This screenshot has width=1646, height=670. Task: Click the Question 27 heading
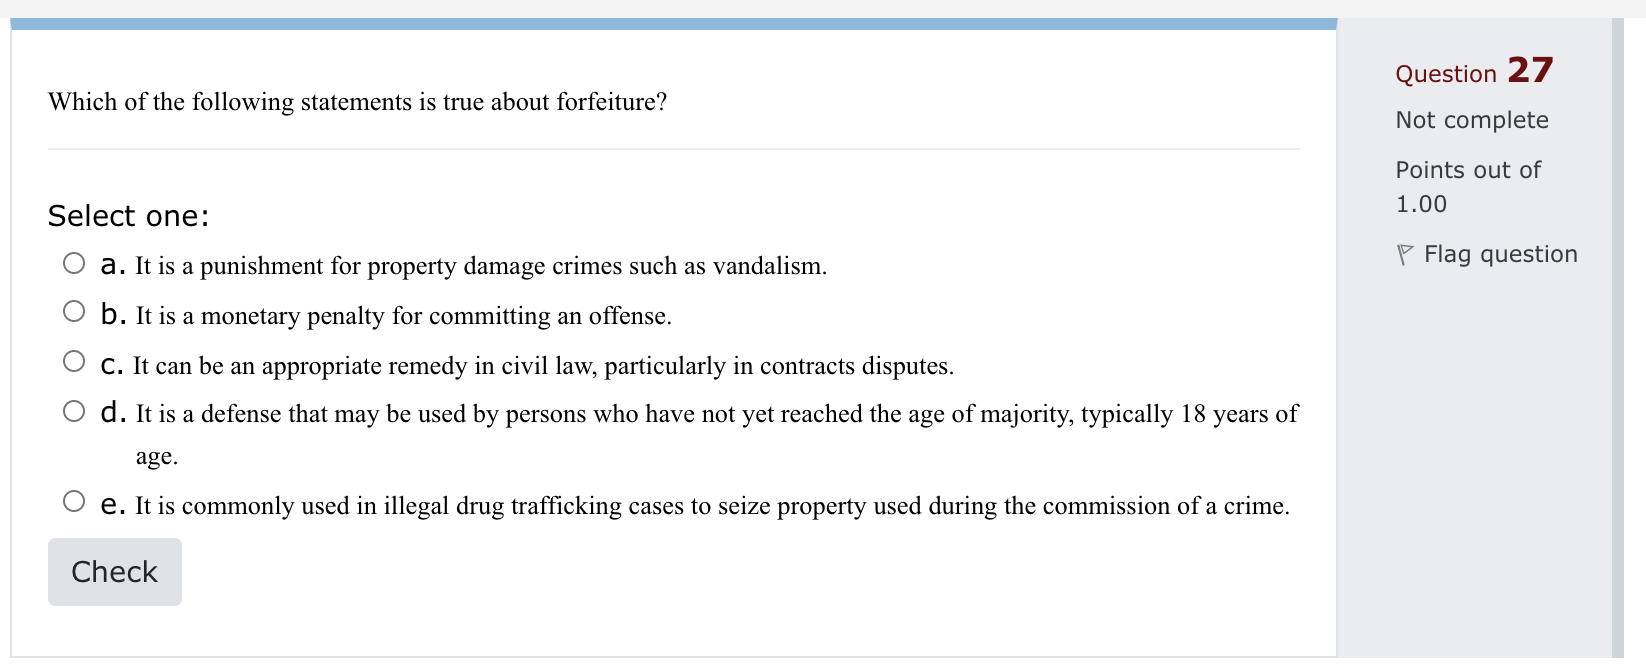[x=1473, y=72]
